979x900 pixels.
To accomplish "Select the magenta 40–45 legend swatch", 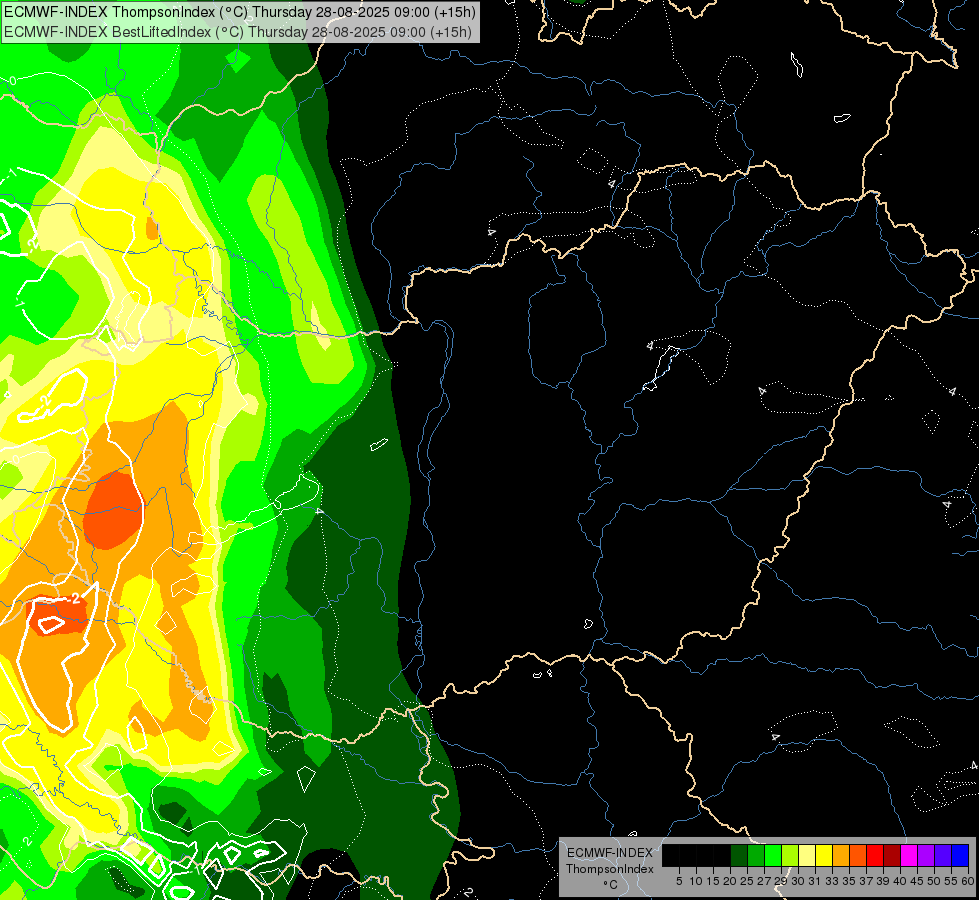I will point(909,855).
